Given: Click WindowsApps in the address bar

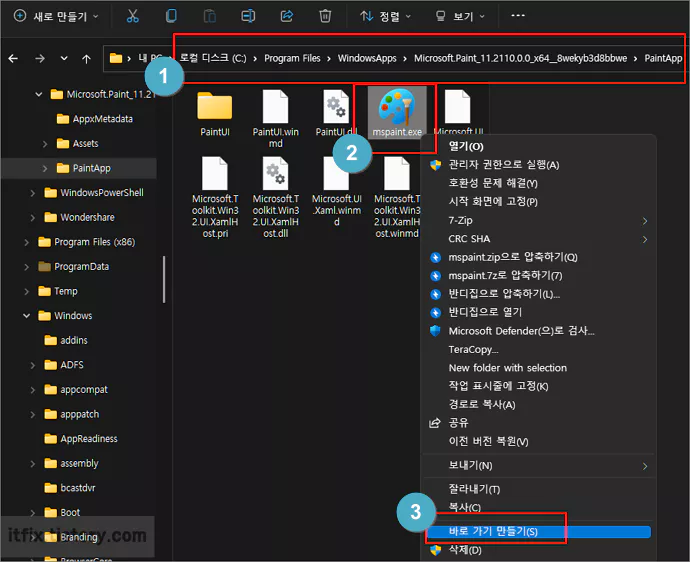Looking at the screenshot, I should pyautogui.click(x=367, y=58).
